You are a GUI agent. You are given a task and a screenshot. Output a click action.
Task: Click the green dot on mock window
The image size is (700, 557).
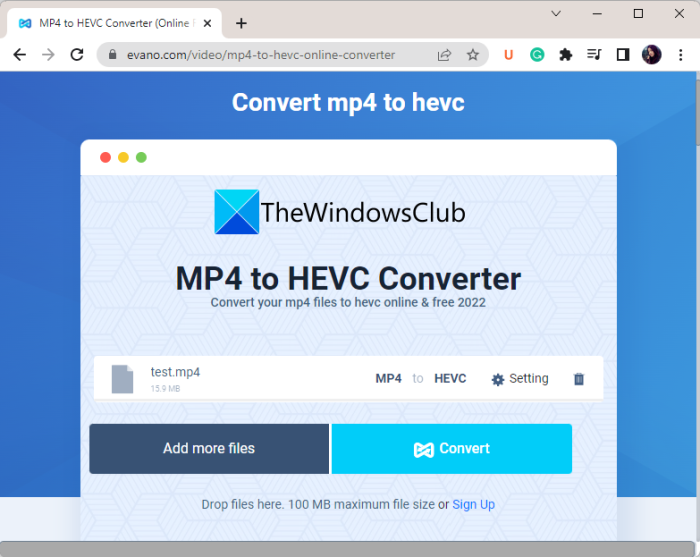(x=141, y=157)
